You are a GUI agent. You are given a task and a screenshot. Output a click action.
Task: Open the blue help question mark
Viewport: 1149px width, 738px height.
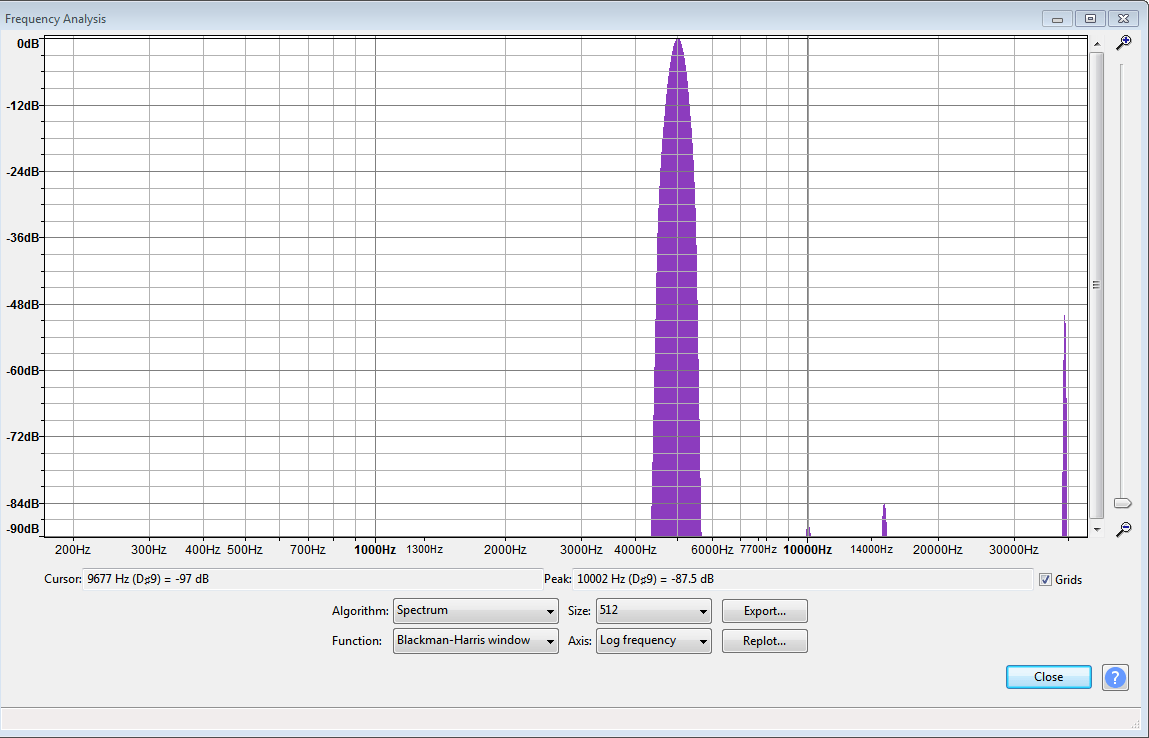pos(1115,677)
